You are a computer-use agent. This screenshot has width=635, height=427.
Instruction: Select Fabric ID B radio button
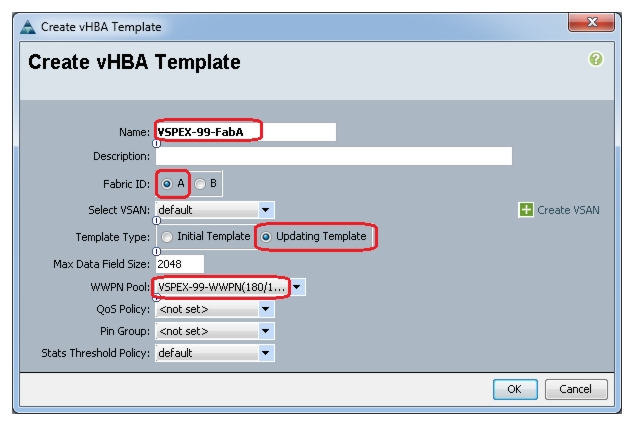click(x=200, y=184)
